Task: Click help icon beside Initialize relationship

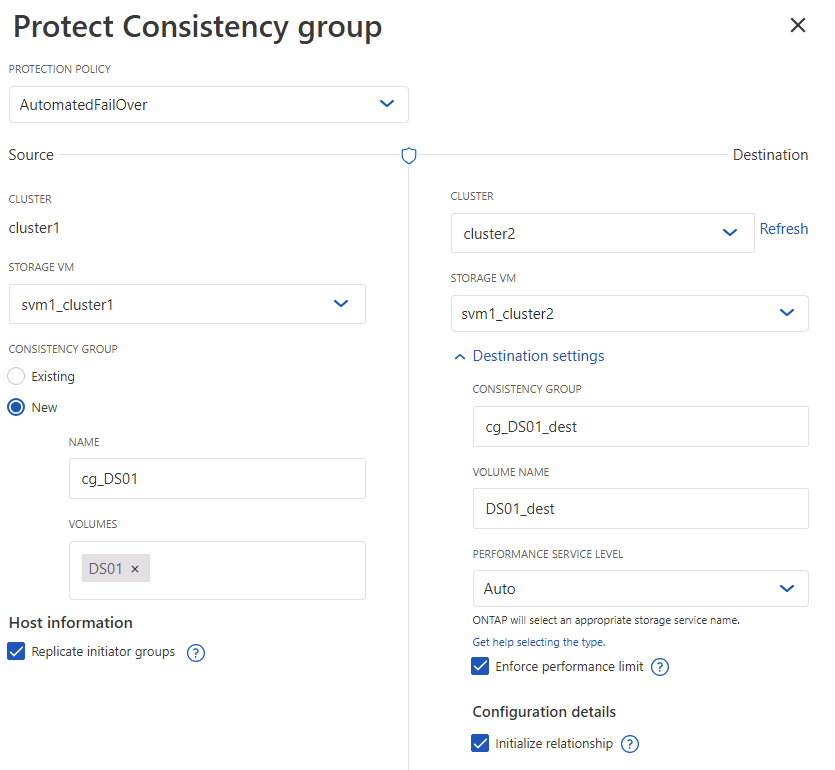Action: (630, 744)
